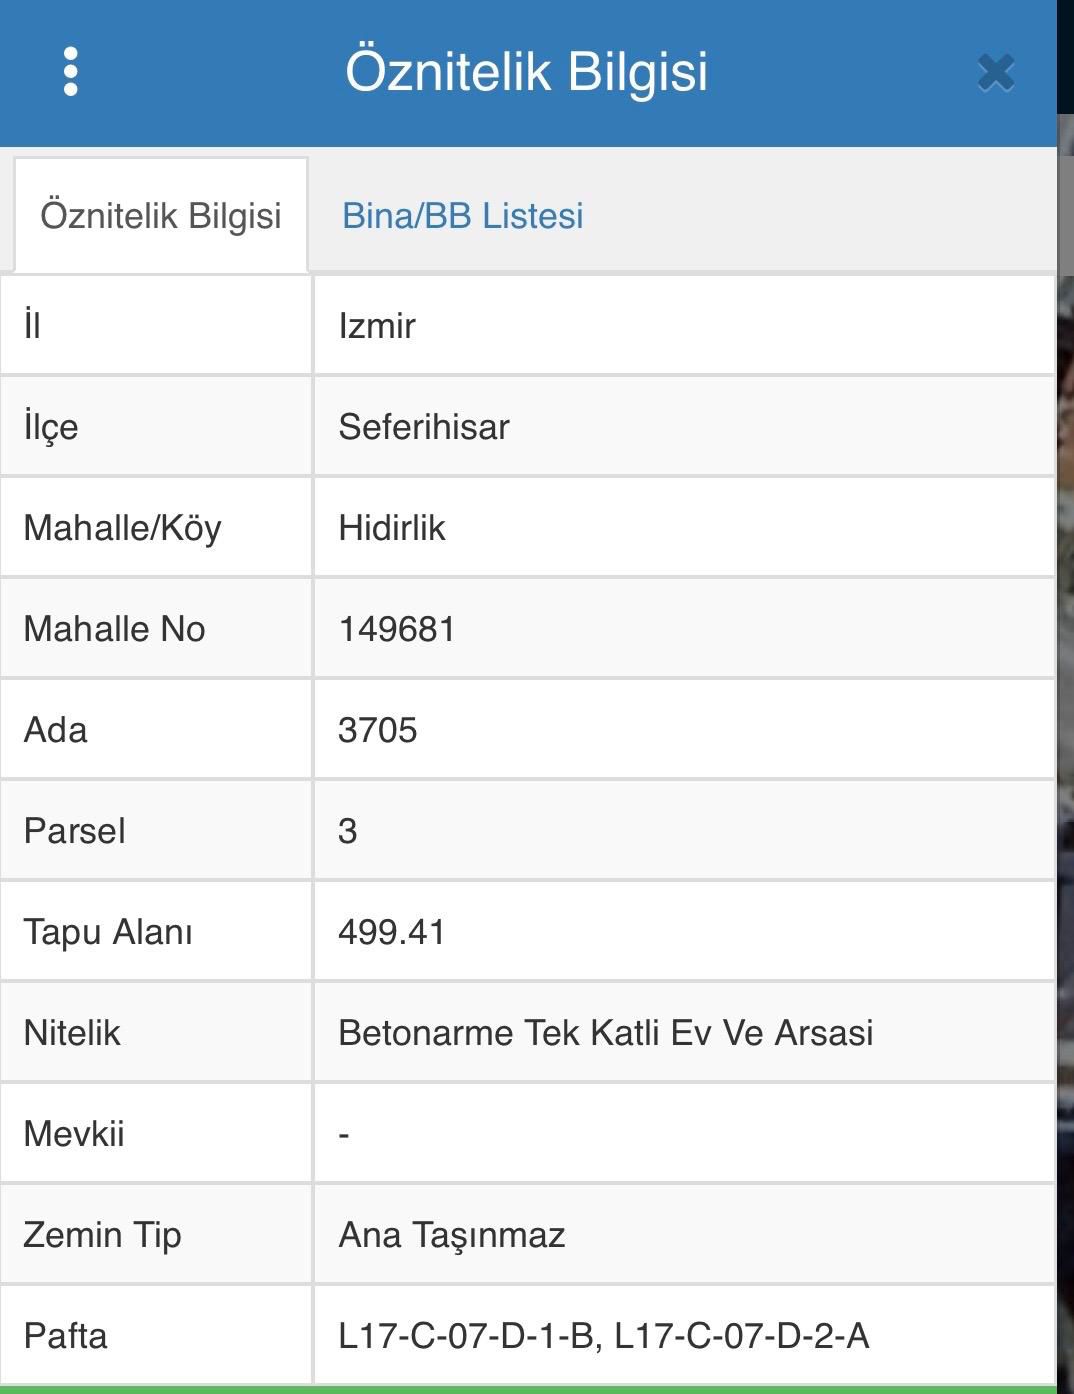Screen dimensions: 1074x1394
Task: Click the Mahalle/Köy label cell
Action: click(156, 528)
